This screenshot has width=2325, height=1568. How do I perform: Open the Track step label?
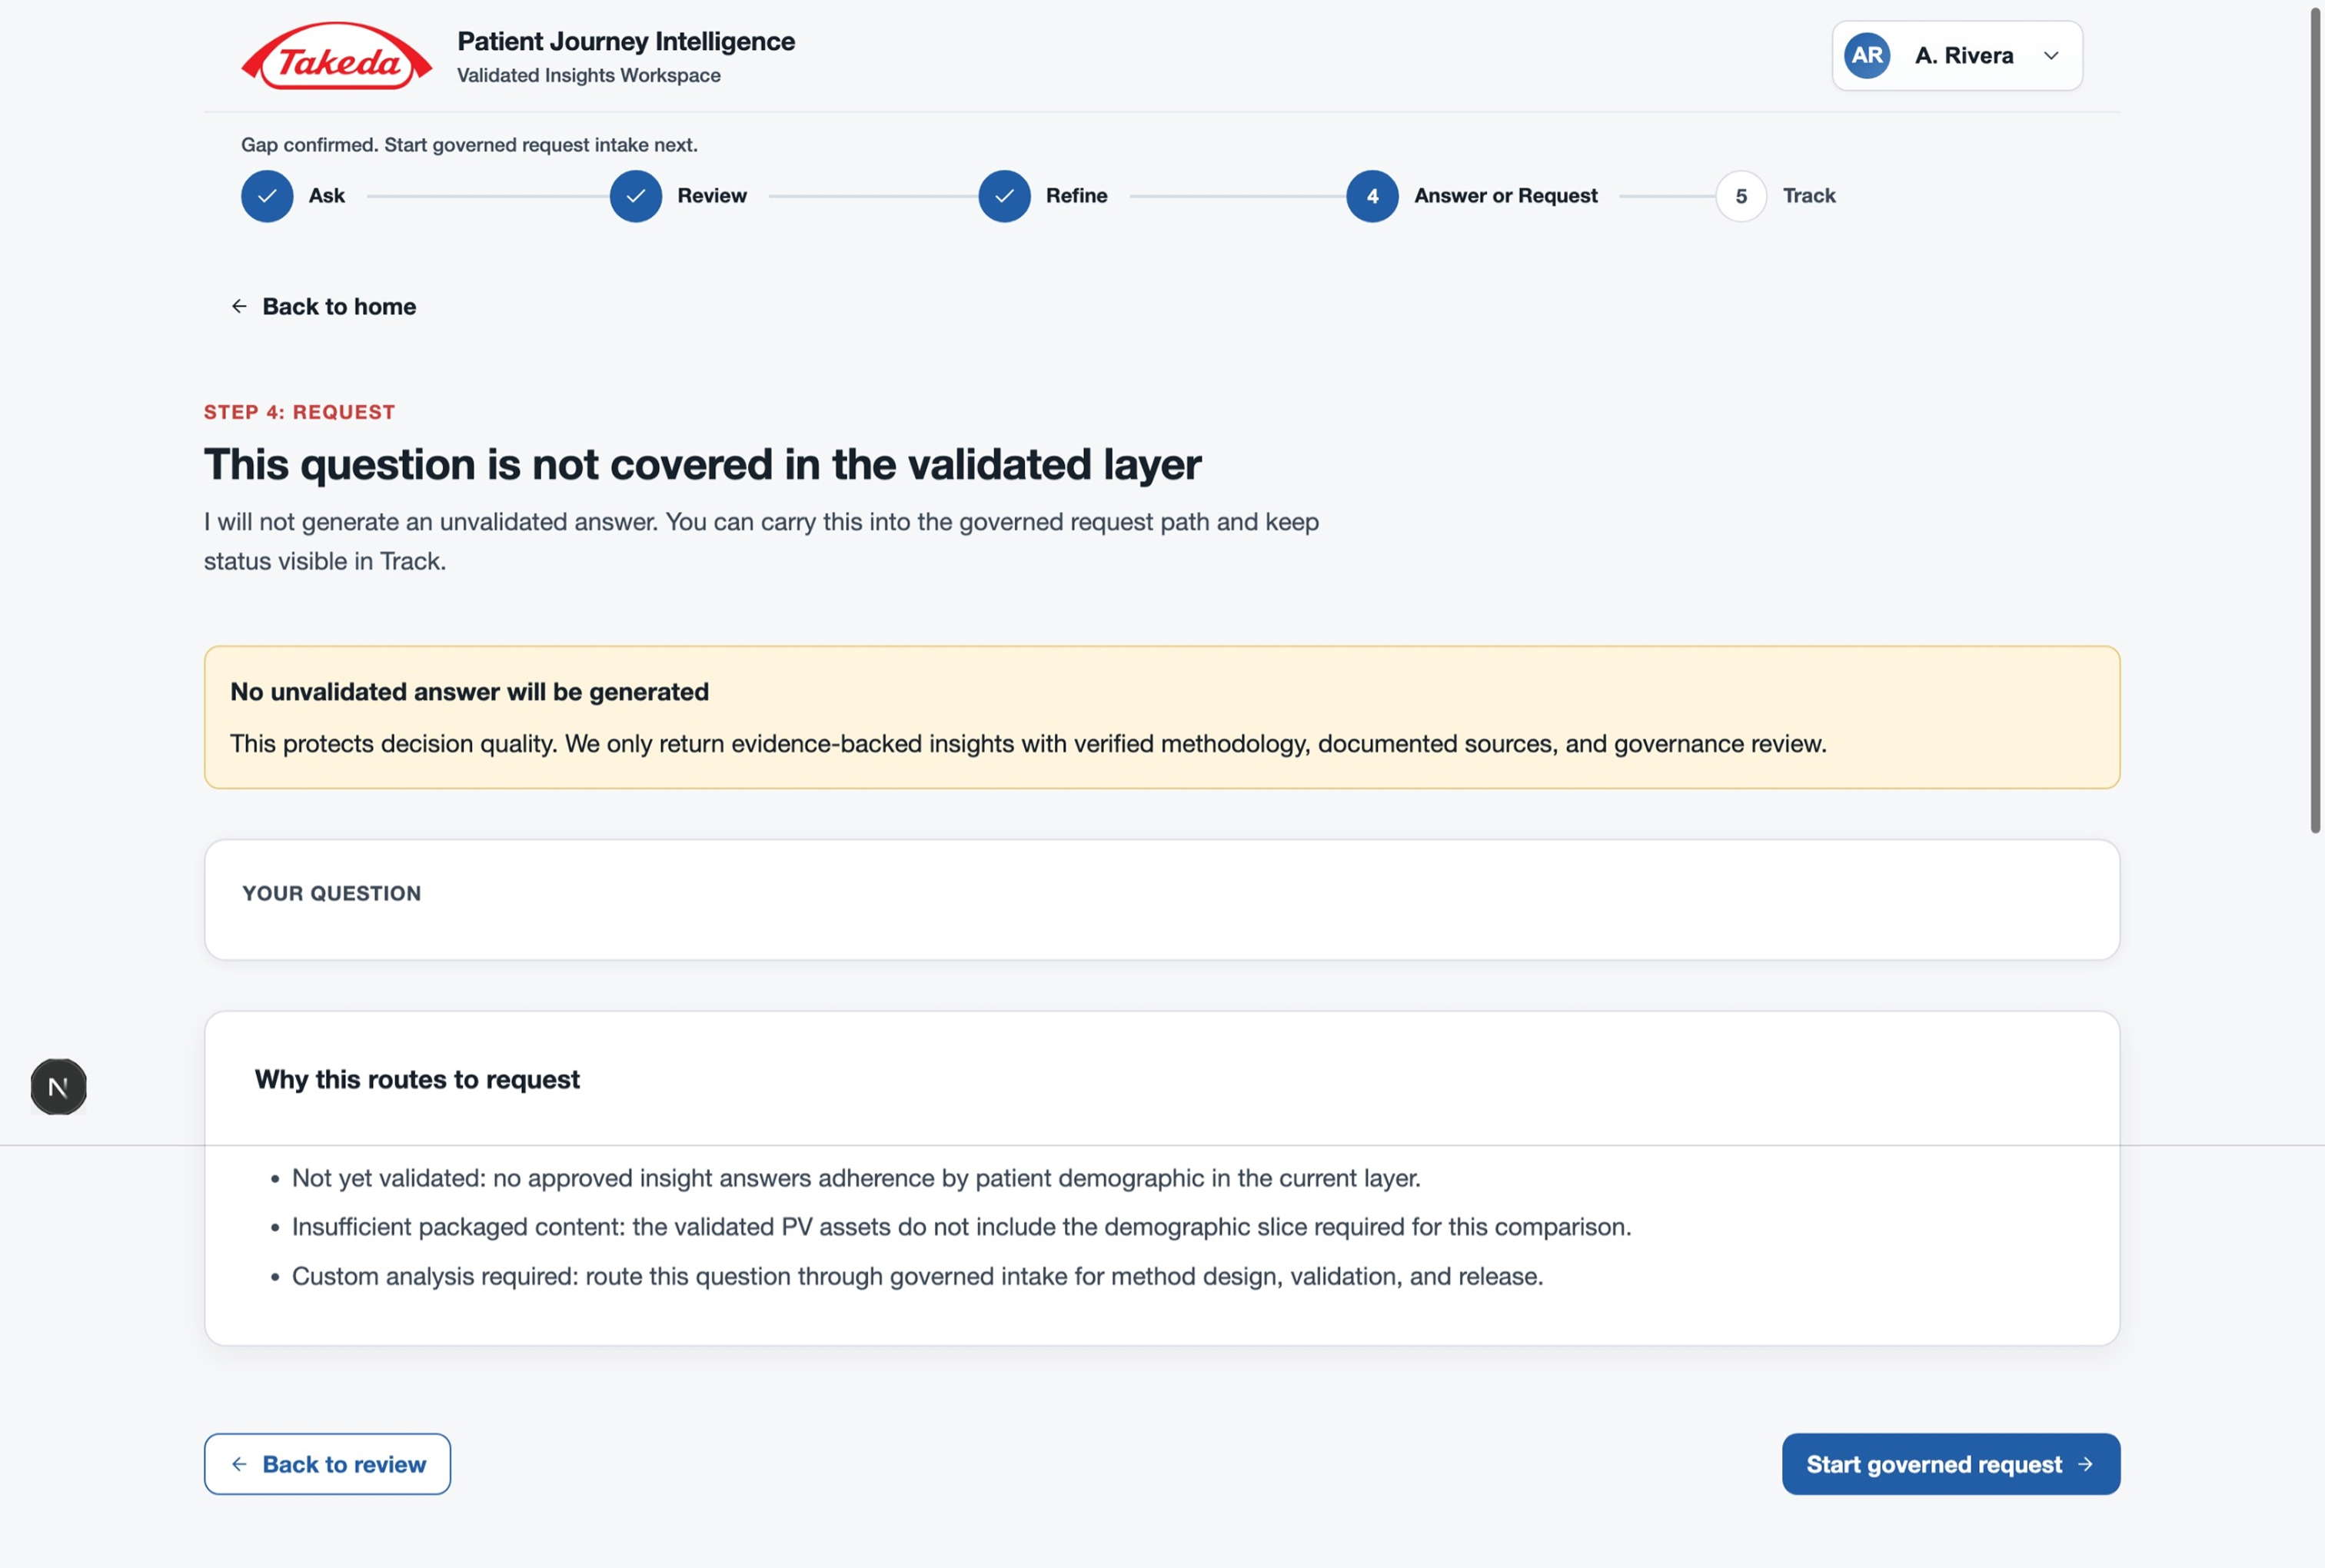(1809, 196)
